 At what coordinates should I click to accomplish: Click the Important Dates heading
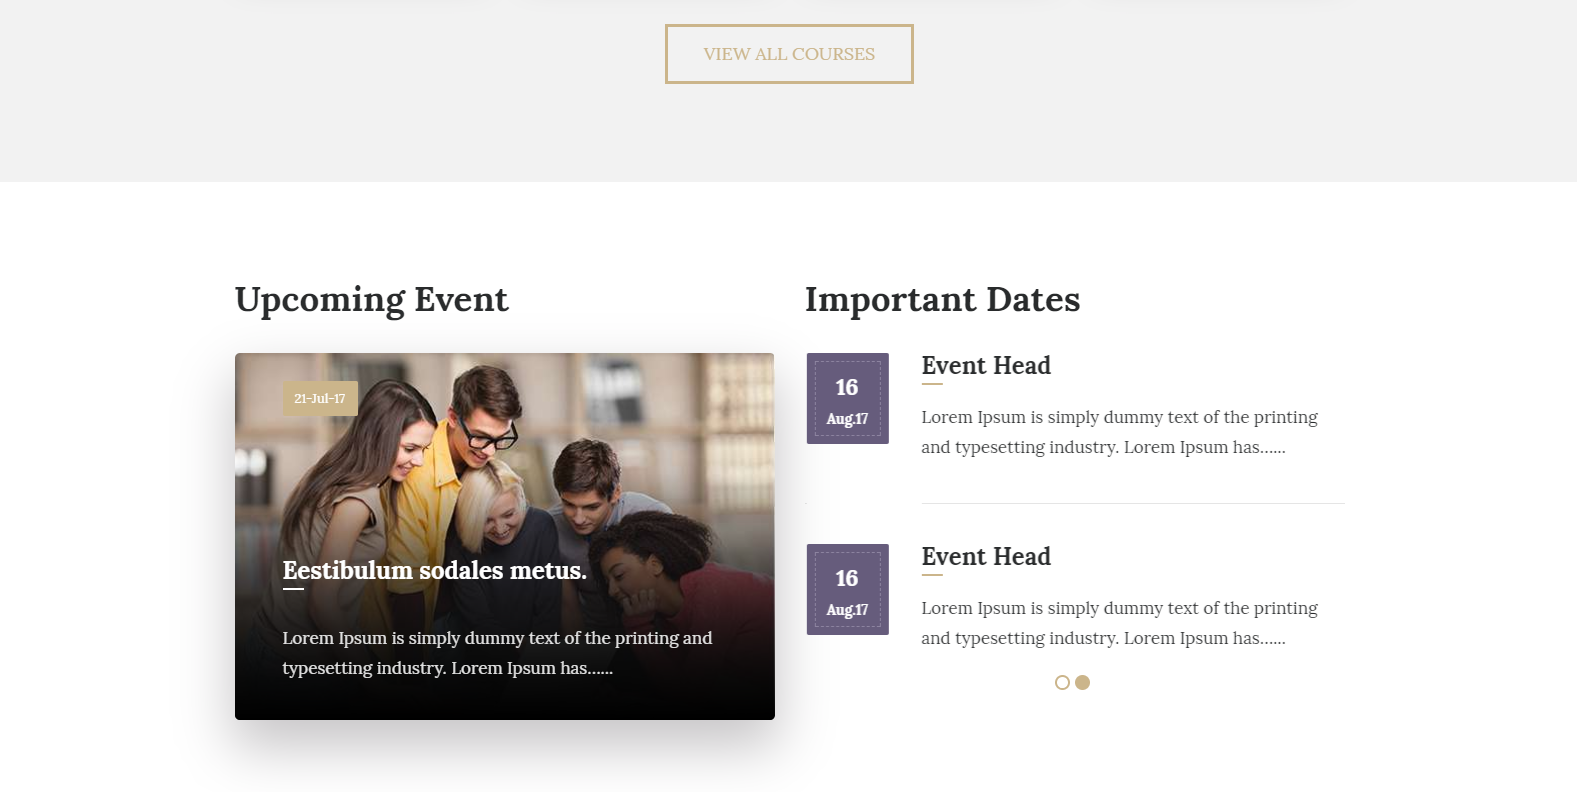(942, 299)
